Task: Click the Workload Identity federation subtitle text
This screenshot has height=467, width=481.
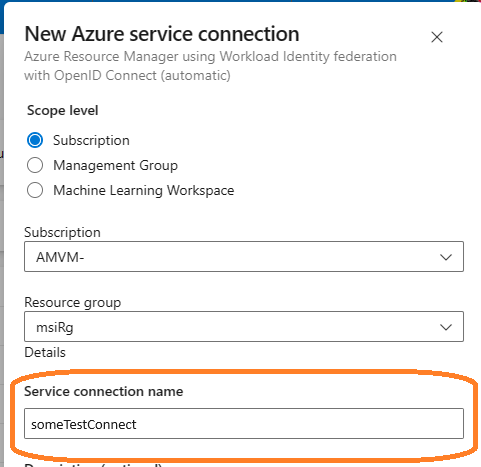Action: [x=210, y=66]
